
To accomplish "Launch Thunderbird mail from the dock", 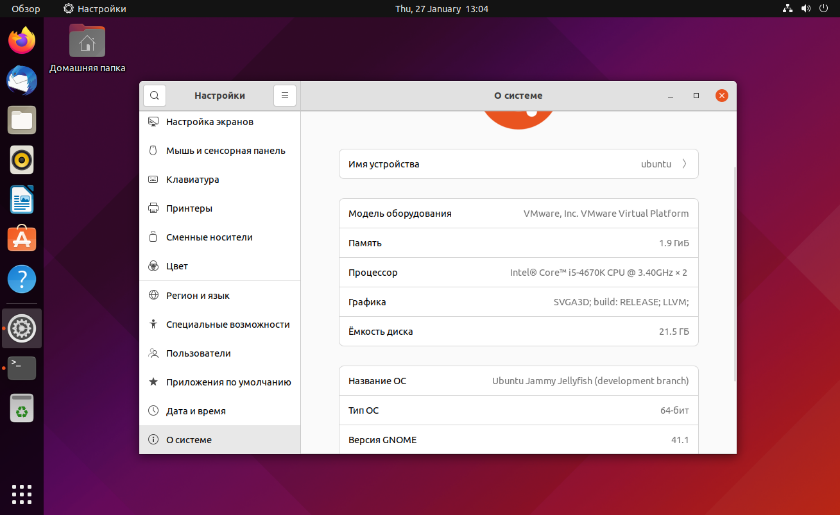I will 21,80.
